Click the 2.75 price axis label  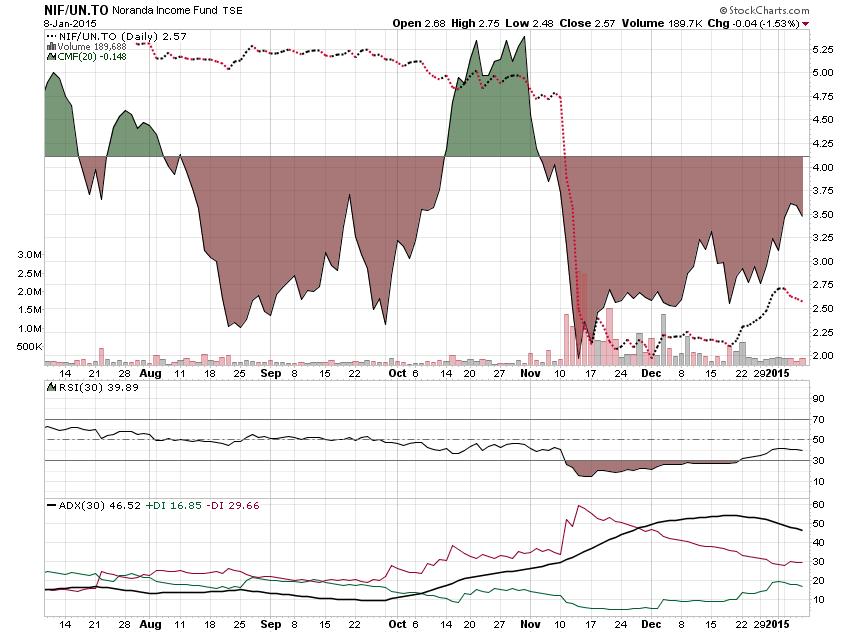click(x=823, y=285)
